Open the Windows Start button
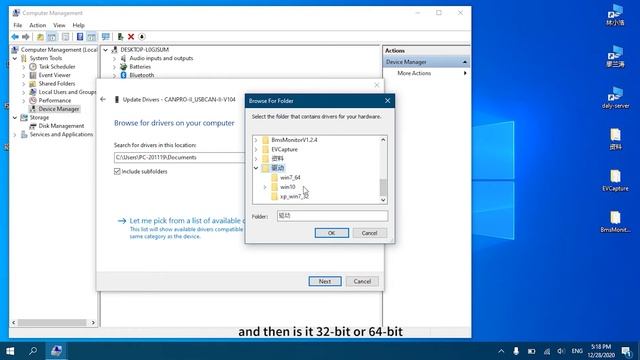Image resolution: width=640 pixels, height=360 pixels. (10, 351)
